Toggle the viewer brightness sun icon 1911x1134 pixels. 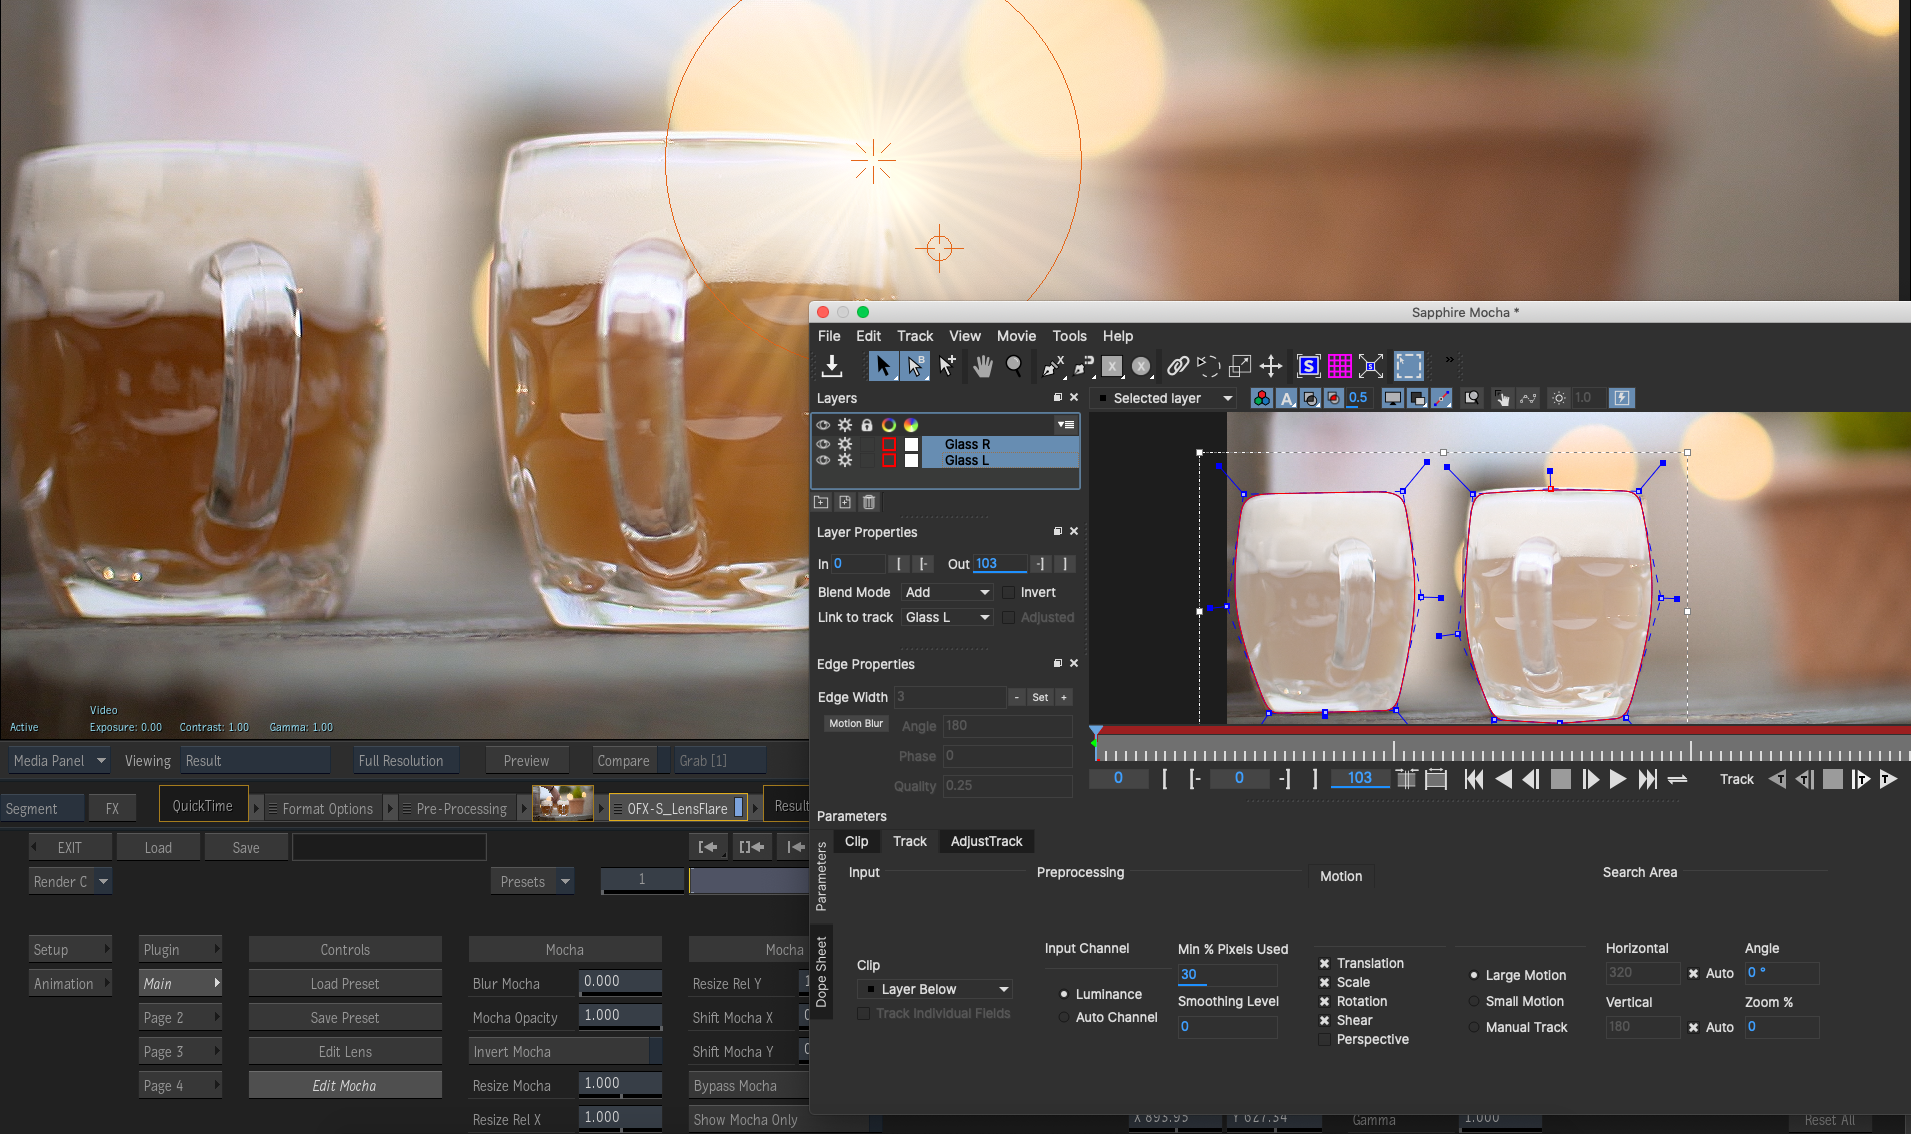pyautogui.click(x=1559, y=398)
